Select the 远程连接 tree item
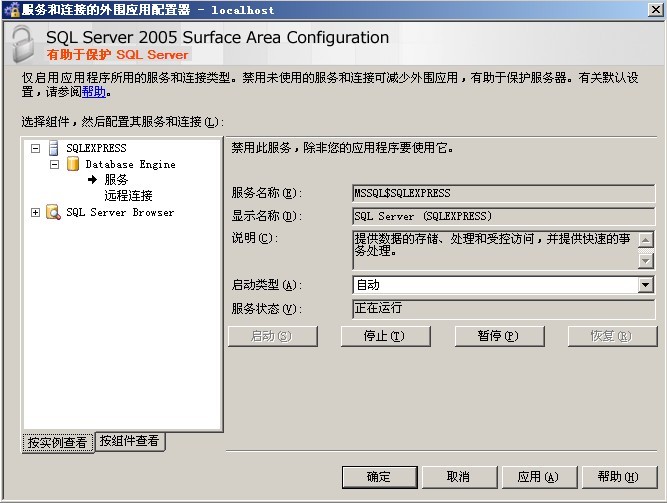Image resolution: width=667 pixels, height=503 pixels. (x=128, y=196)
